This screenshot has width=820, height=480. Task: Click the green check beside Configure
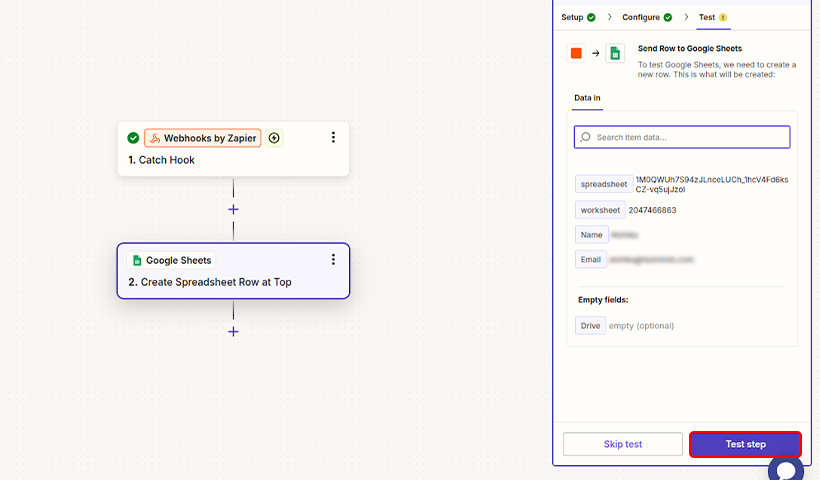tap(668, 17)
